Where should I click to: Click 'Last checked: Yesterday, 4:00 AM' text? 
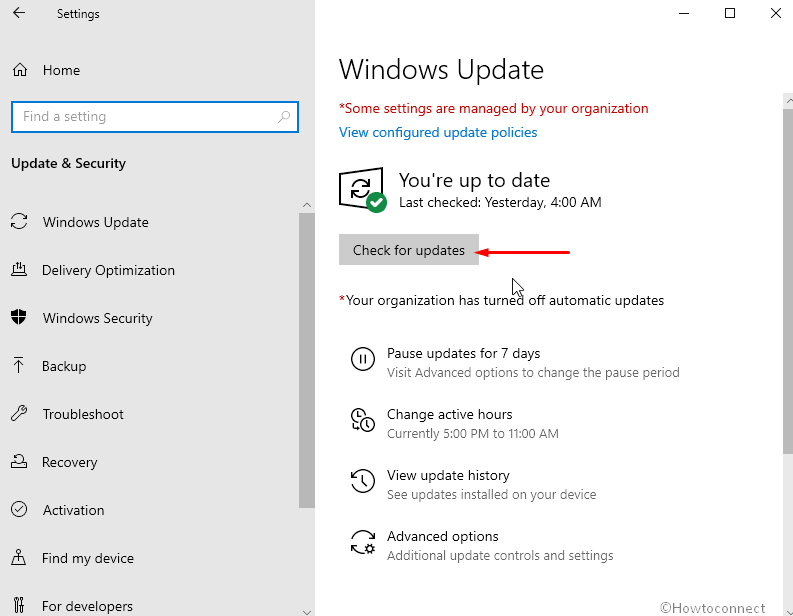click(x=500, y=202)
